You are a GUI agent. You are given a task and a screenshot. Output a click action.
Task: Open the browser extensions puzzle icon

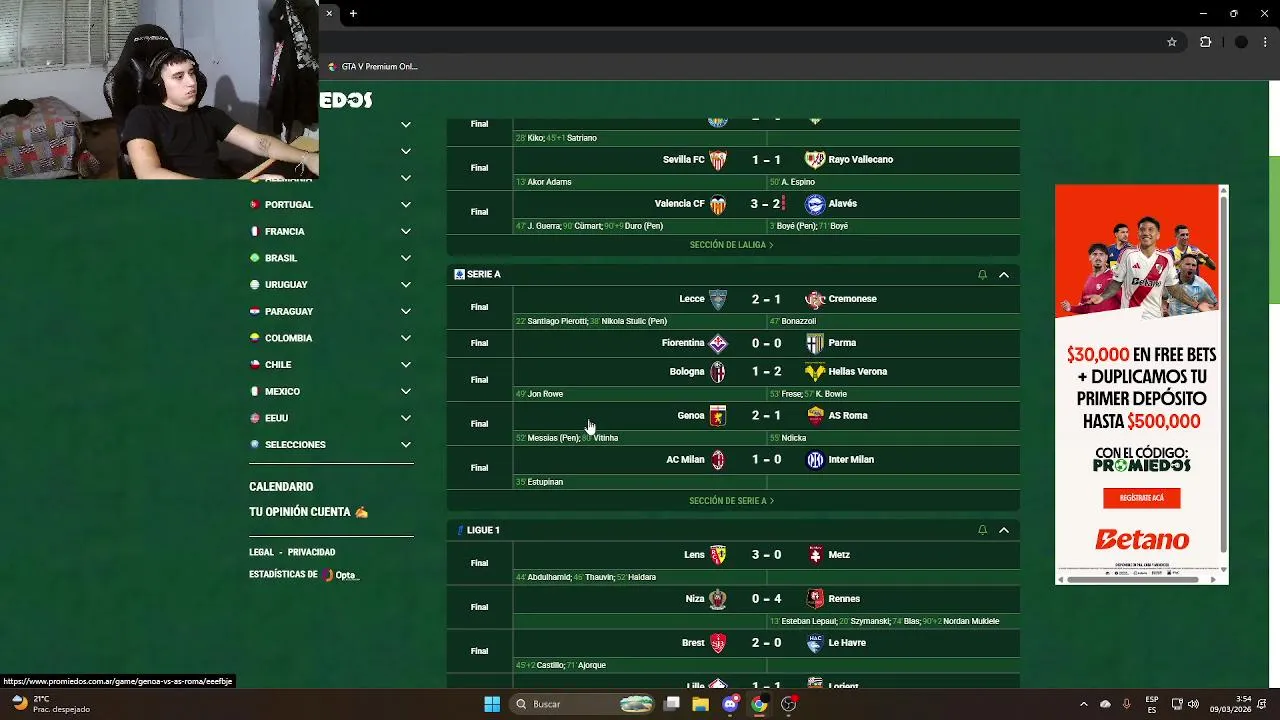1205,42
